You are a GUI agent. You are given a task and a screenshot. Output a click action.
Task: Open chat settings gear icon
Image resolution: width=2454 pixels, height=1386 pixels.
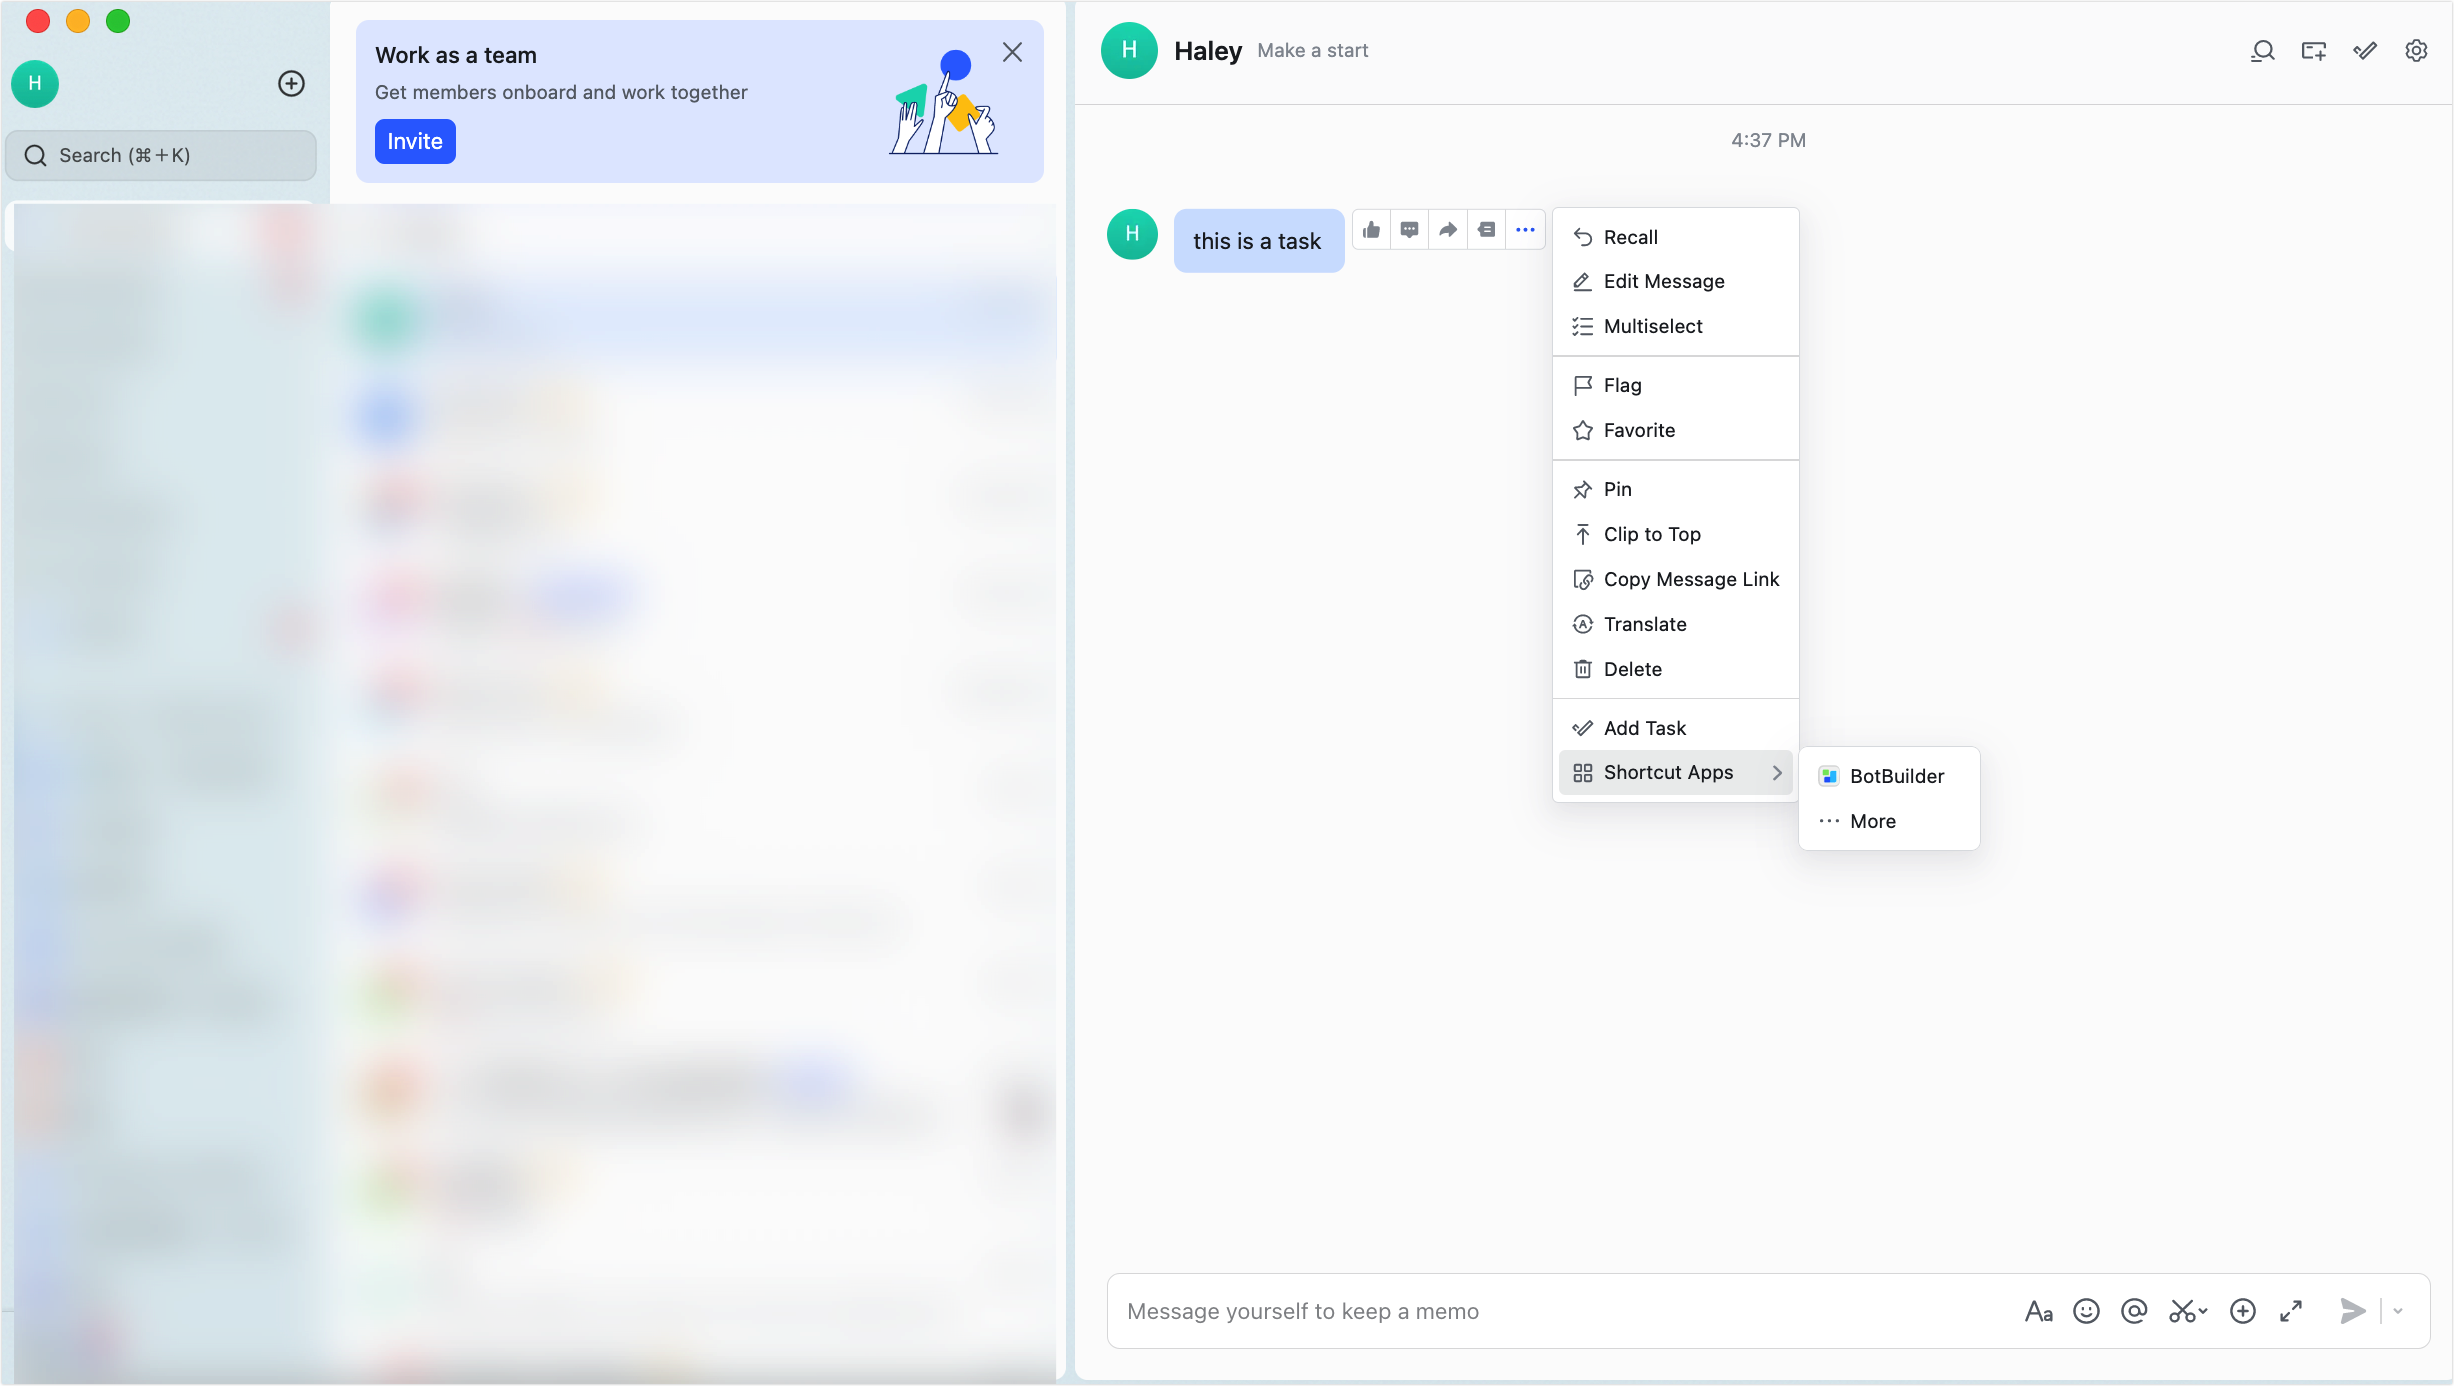pyautogui.click(x=2416, y=51)
